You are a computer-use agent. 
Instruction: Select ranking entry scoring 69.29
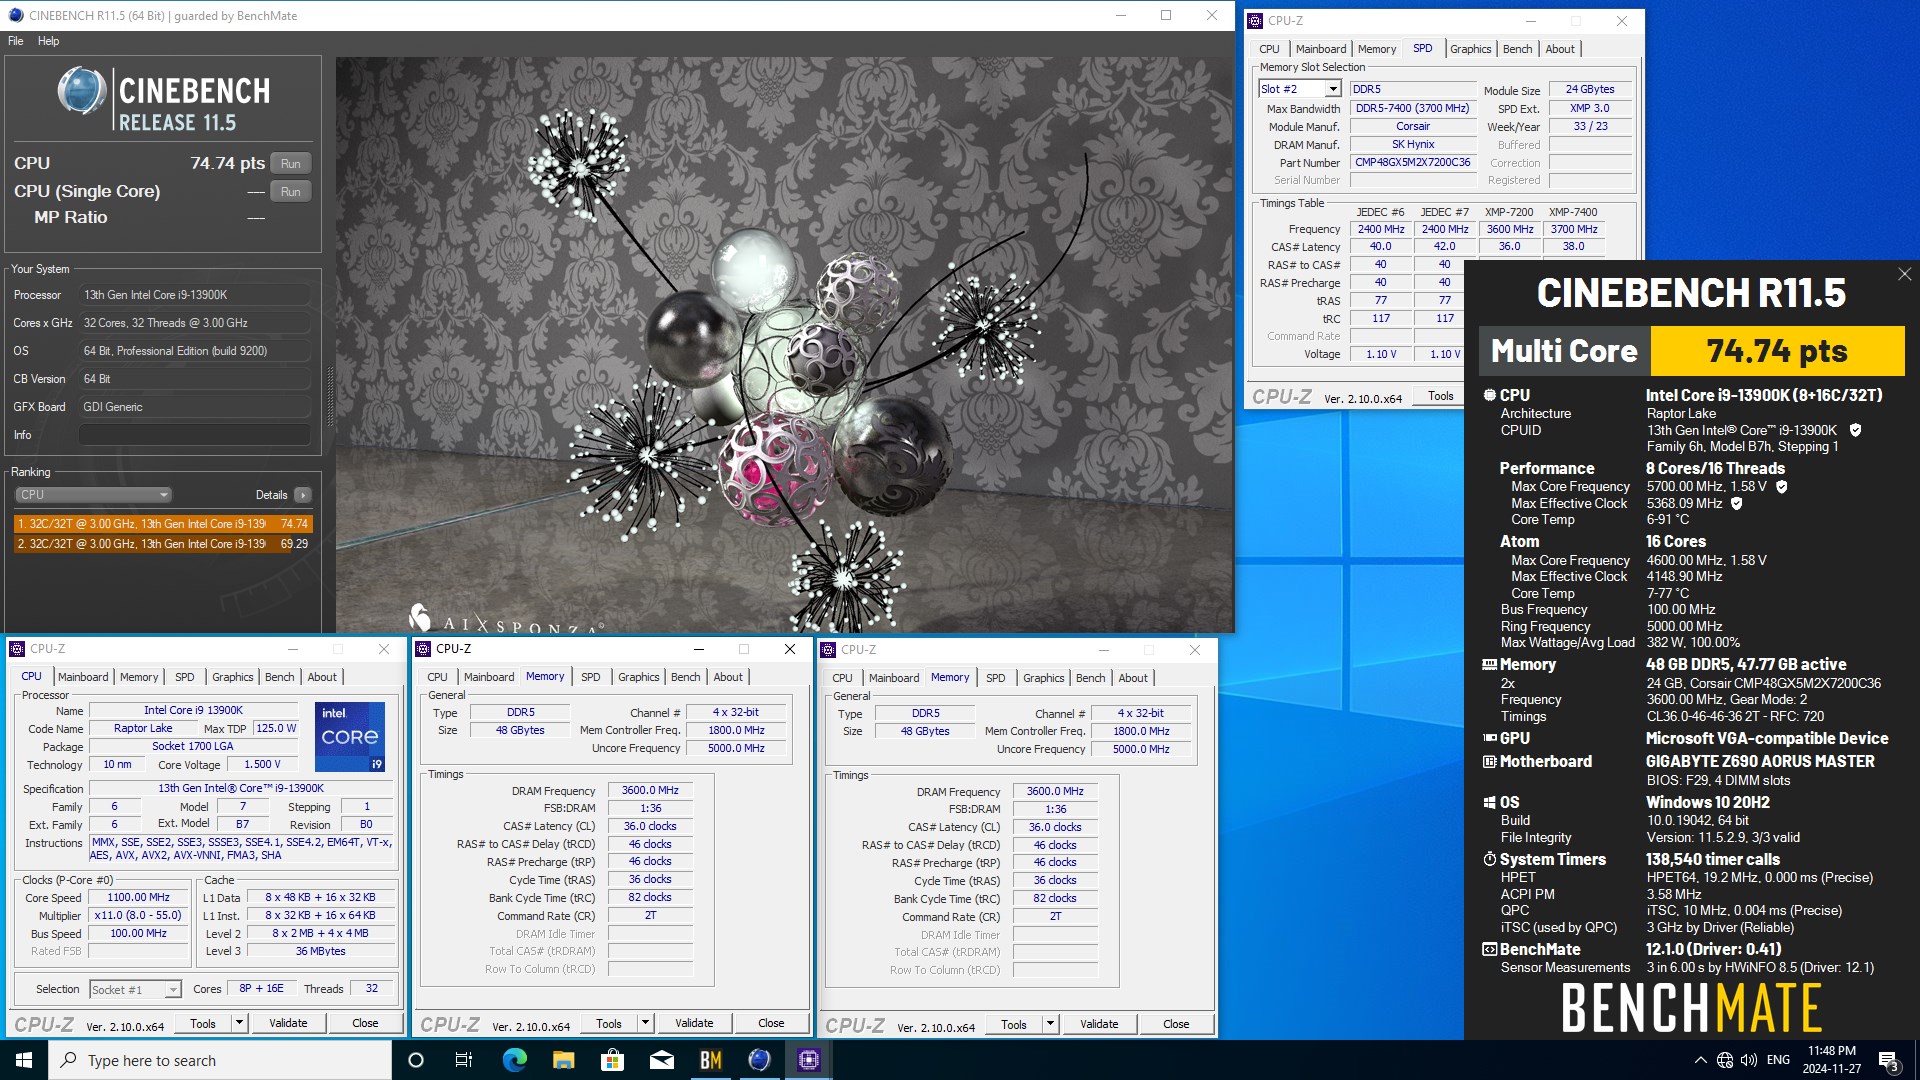click(x=162, y=544)
